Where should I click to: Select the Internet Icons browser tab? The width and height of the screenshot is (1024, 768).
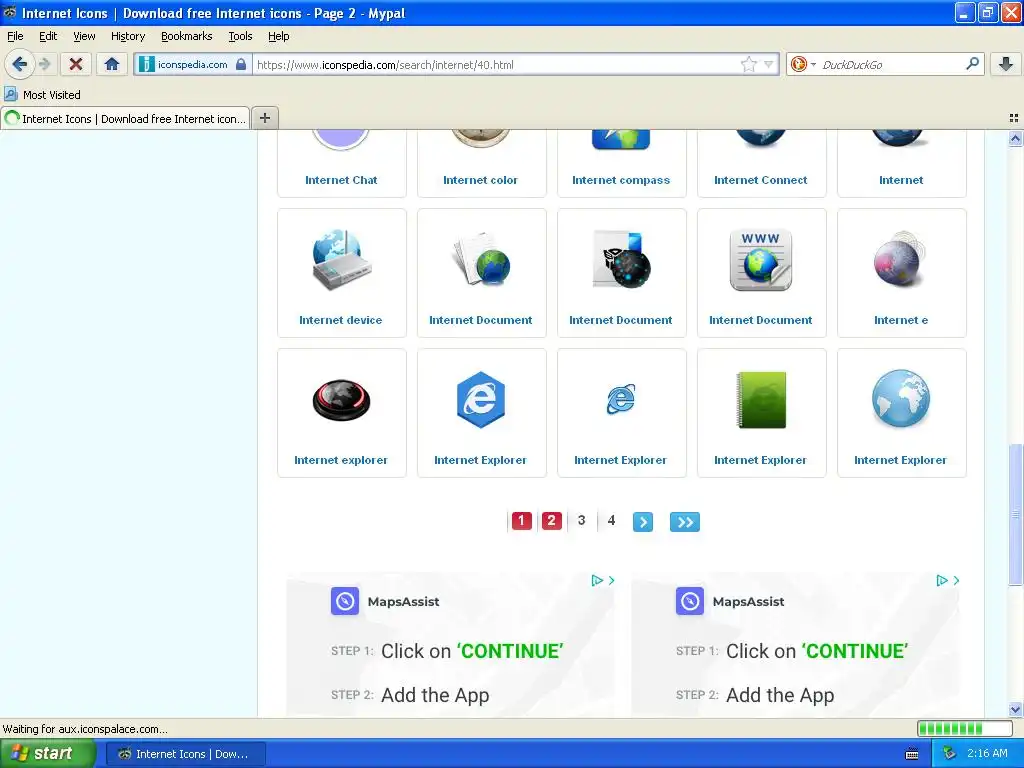point(125,119)
